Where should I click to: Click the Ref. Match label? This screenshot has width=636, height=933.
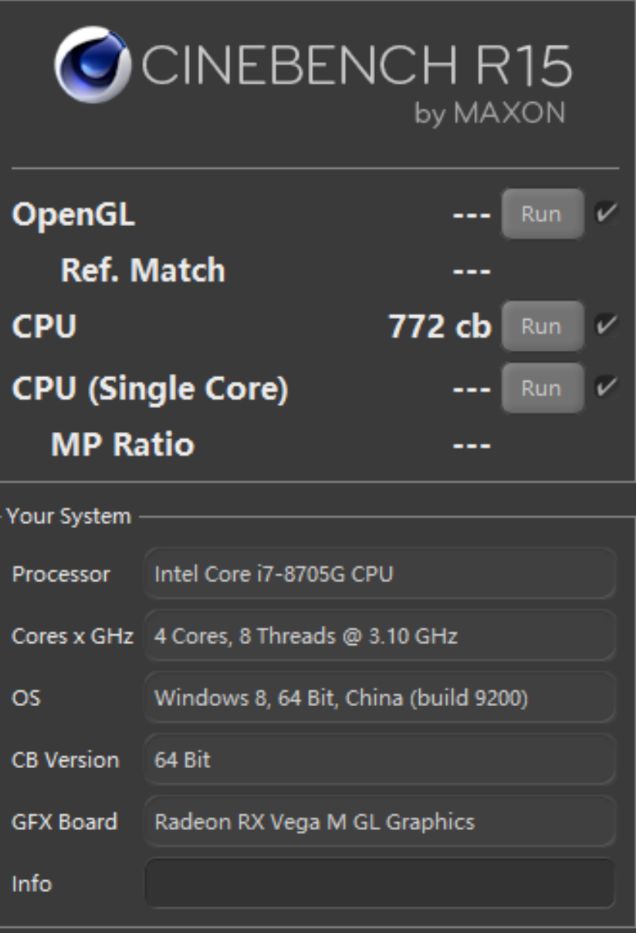[143, 270]
